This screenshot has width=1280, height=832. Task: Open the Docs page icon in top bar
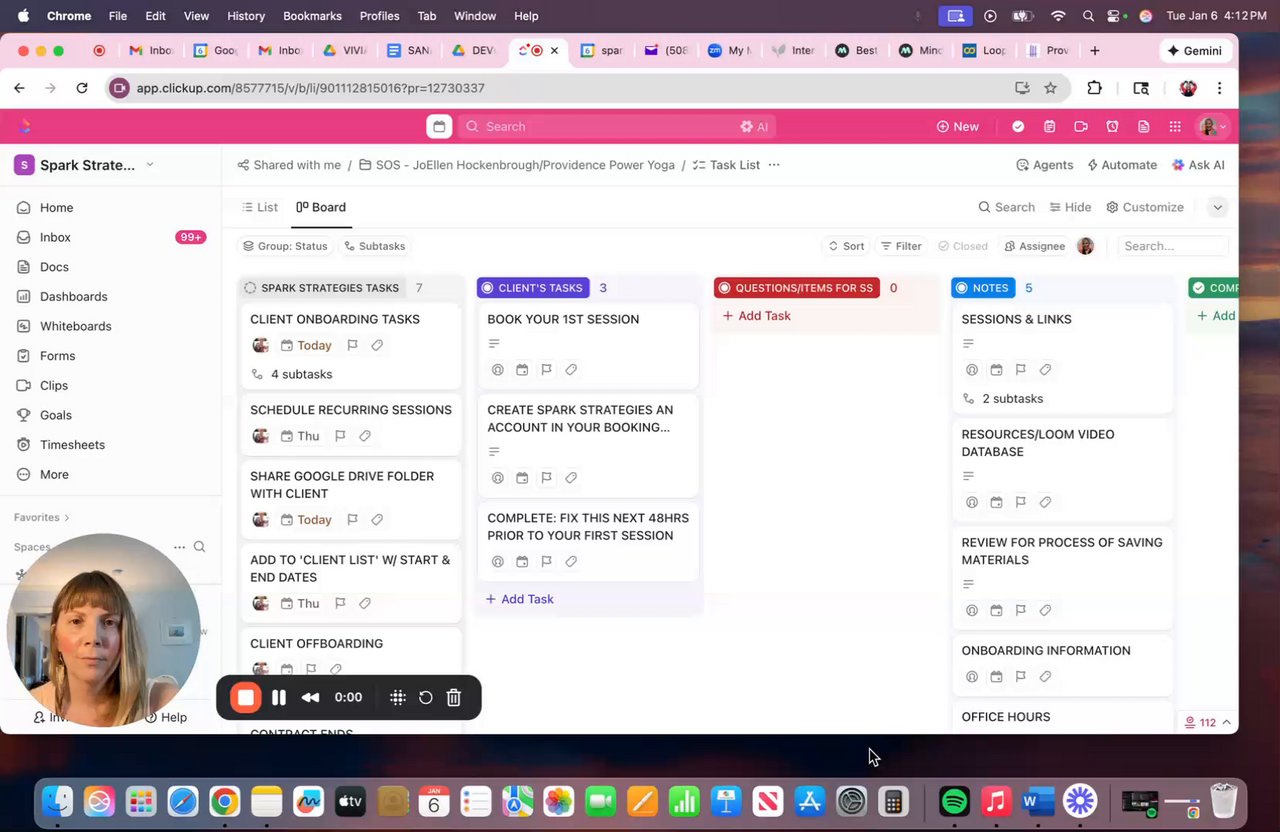click(x=1143, y=126)
